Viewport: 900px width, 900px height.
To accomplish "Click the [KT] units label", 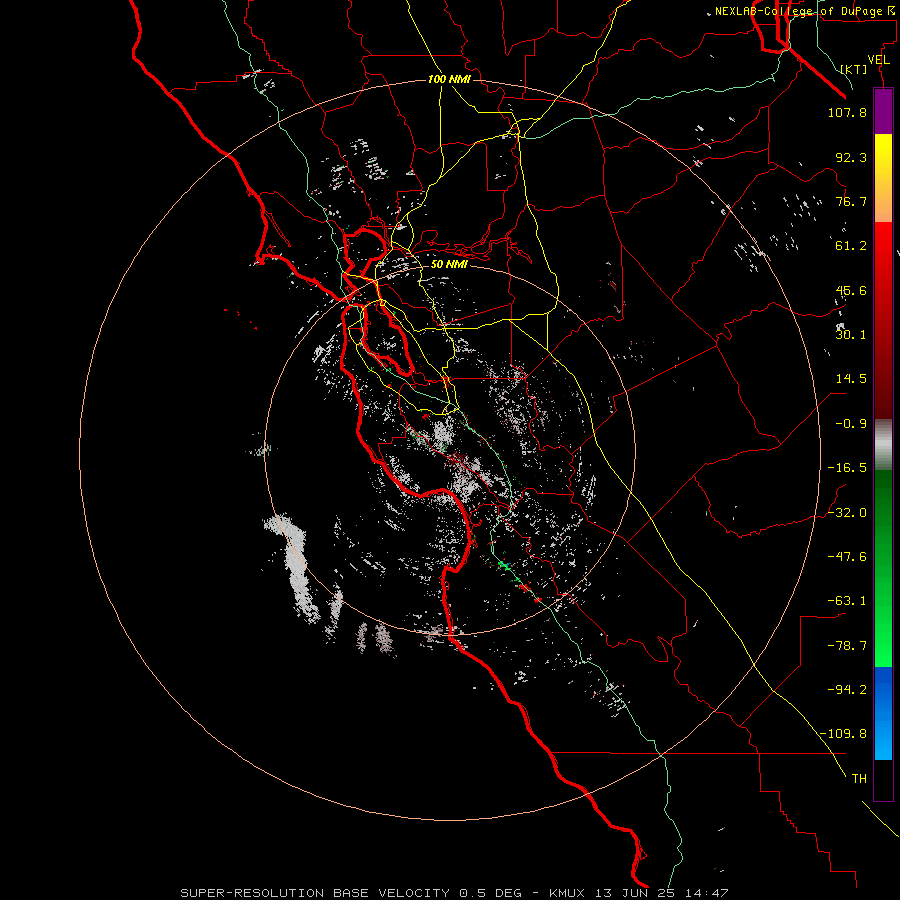I will point(854,69).
